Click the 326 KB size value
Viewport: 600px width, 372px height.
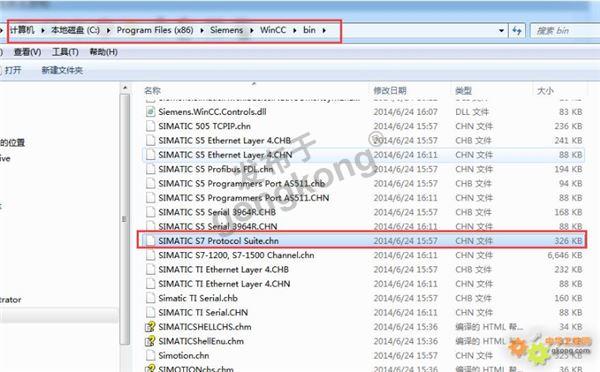pos(568,241)
